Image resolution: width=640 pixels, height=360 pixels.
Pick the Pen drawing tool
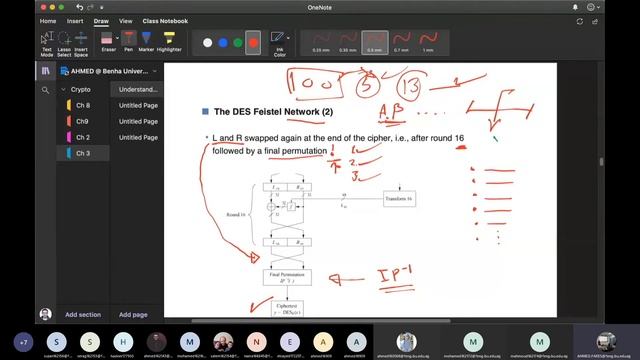tap(129, 42)
